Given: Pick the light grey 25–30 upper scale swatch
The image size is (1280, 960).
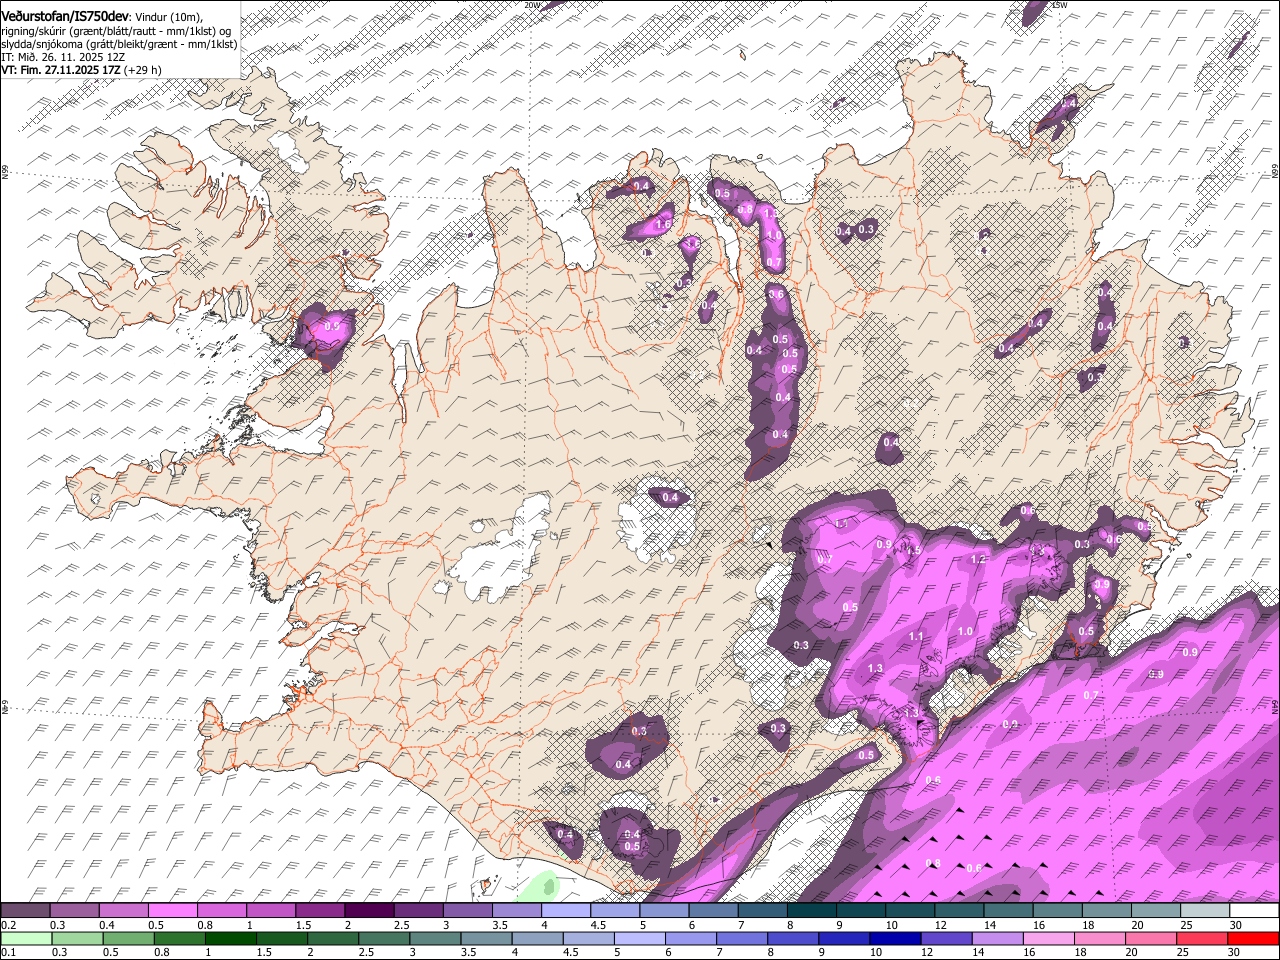Looking at the screenshot, I should point(1205,911).
